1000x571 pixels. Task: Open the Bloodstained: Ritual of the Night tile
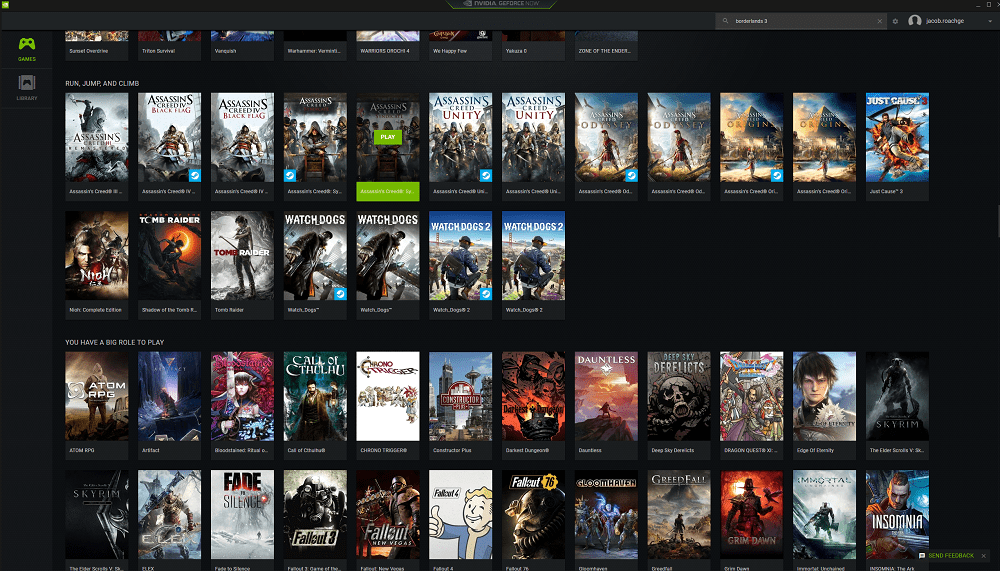(242, 405)
